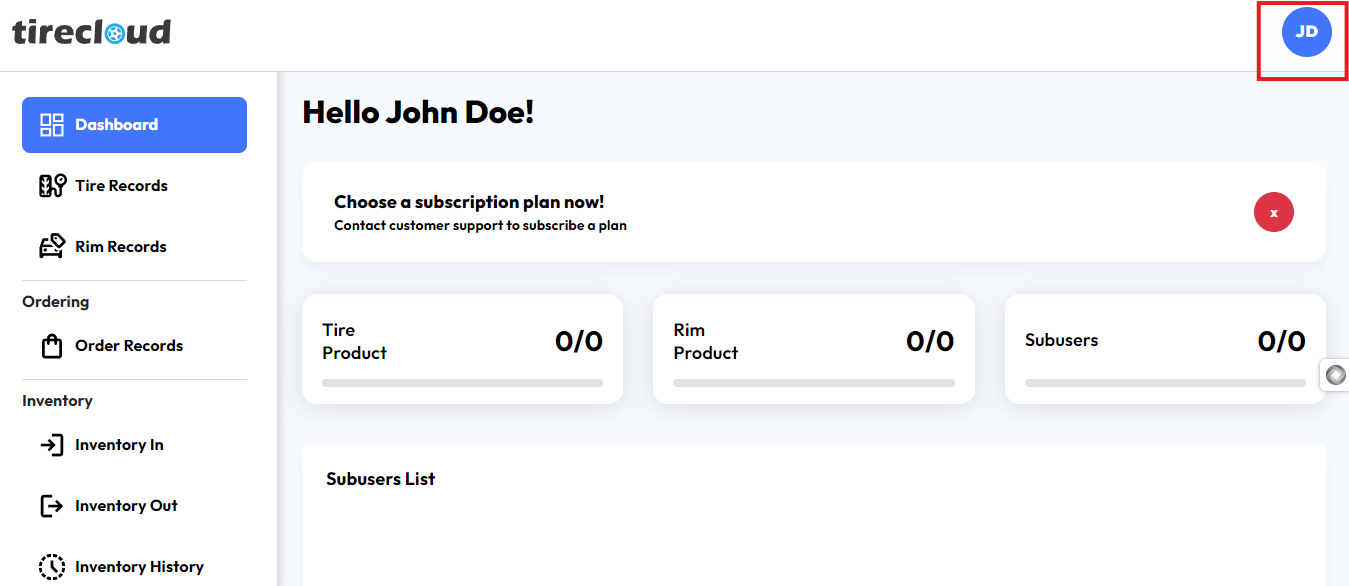Click the Rim Records car icon
The image size is (1349, 586).
point(52,247)
